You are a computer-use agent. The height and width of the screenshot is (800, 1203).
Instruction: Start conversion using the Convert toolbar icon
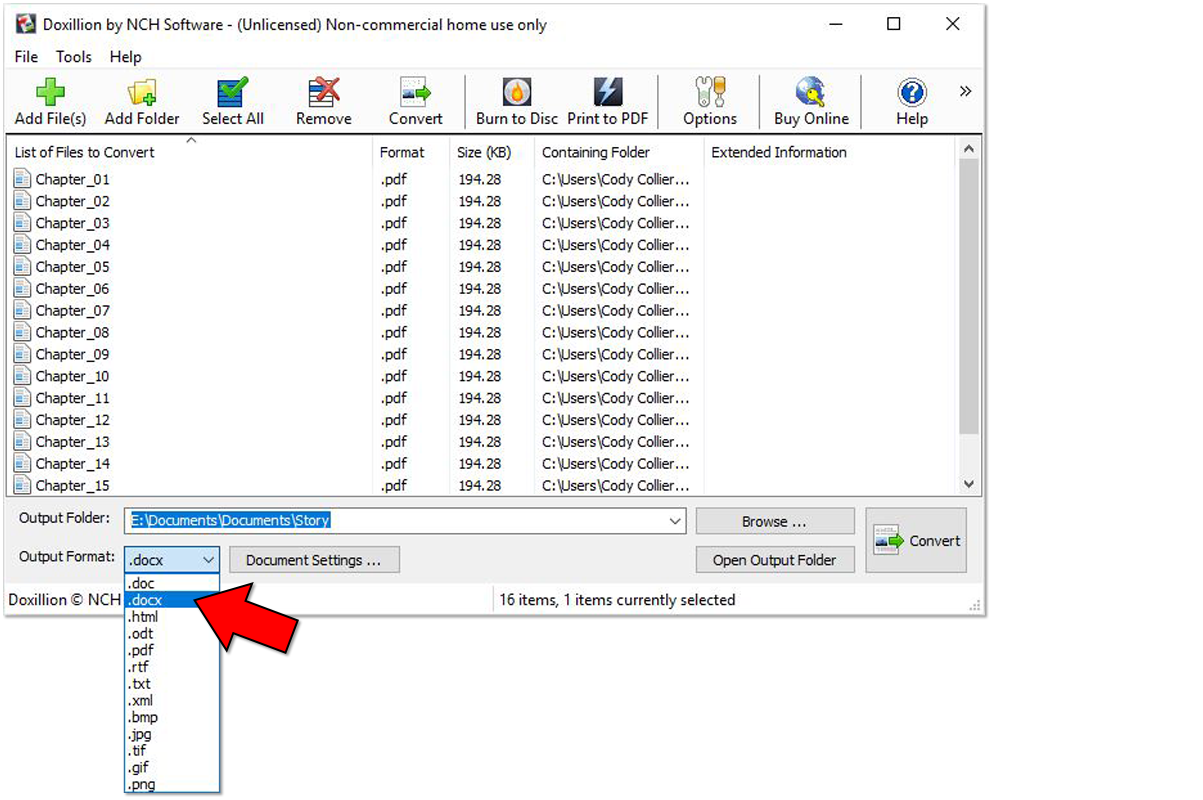(415, 95)
